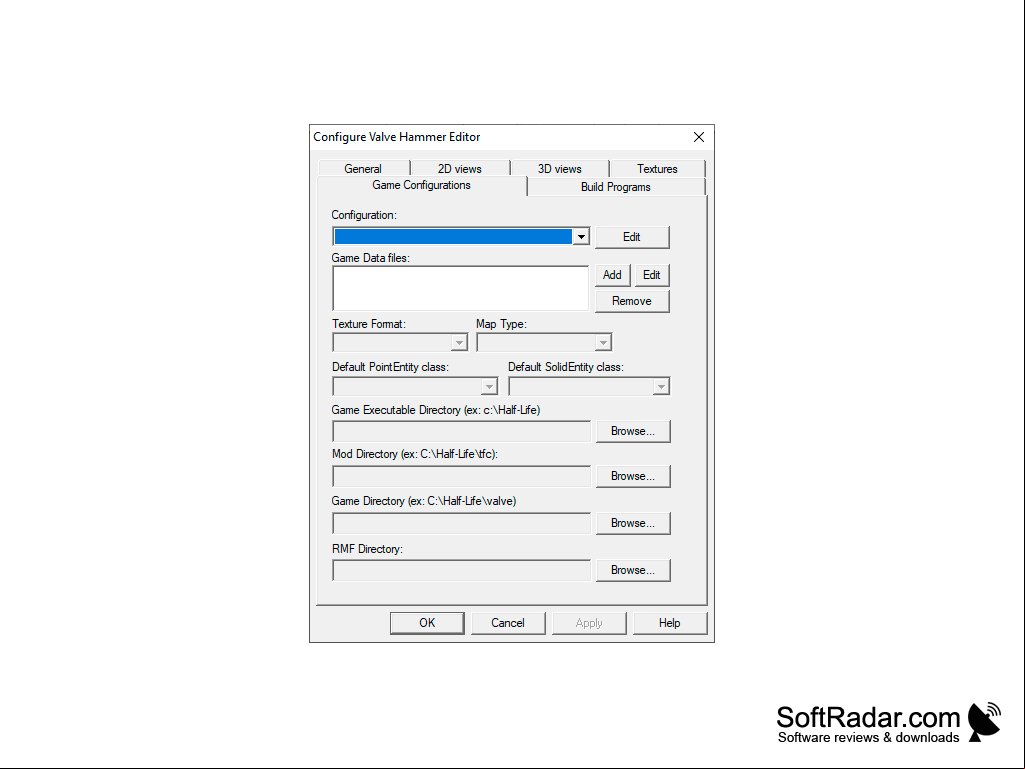Click Edit beside the Add button
Screen dimensions: 1025x769
652,275
